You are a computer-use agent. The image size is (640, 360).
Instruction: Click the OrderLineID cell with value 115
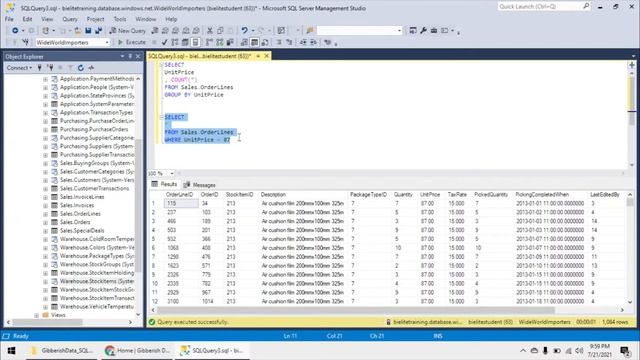tap(181, 203)
